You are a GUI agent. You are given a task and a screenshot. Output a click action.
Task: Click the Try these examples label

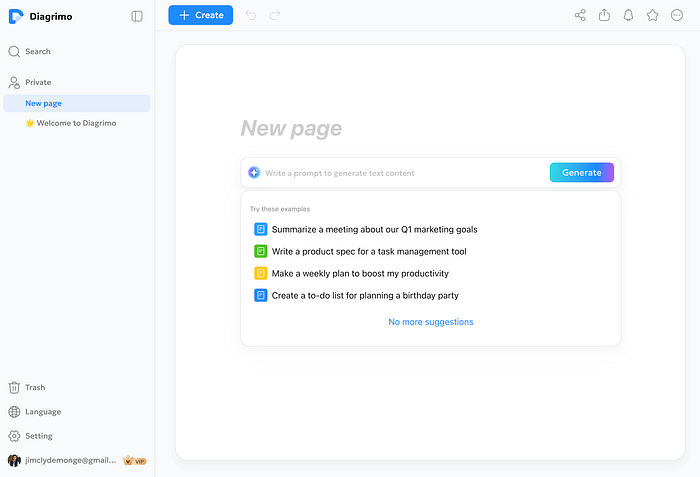pos(280,209)
